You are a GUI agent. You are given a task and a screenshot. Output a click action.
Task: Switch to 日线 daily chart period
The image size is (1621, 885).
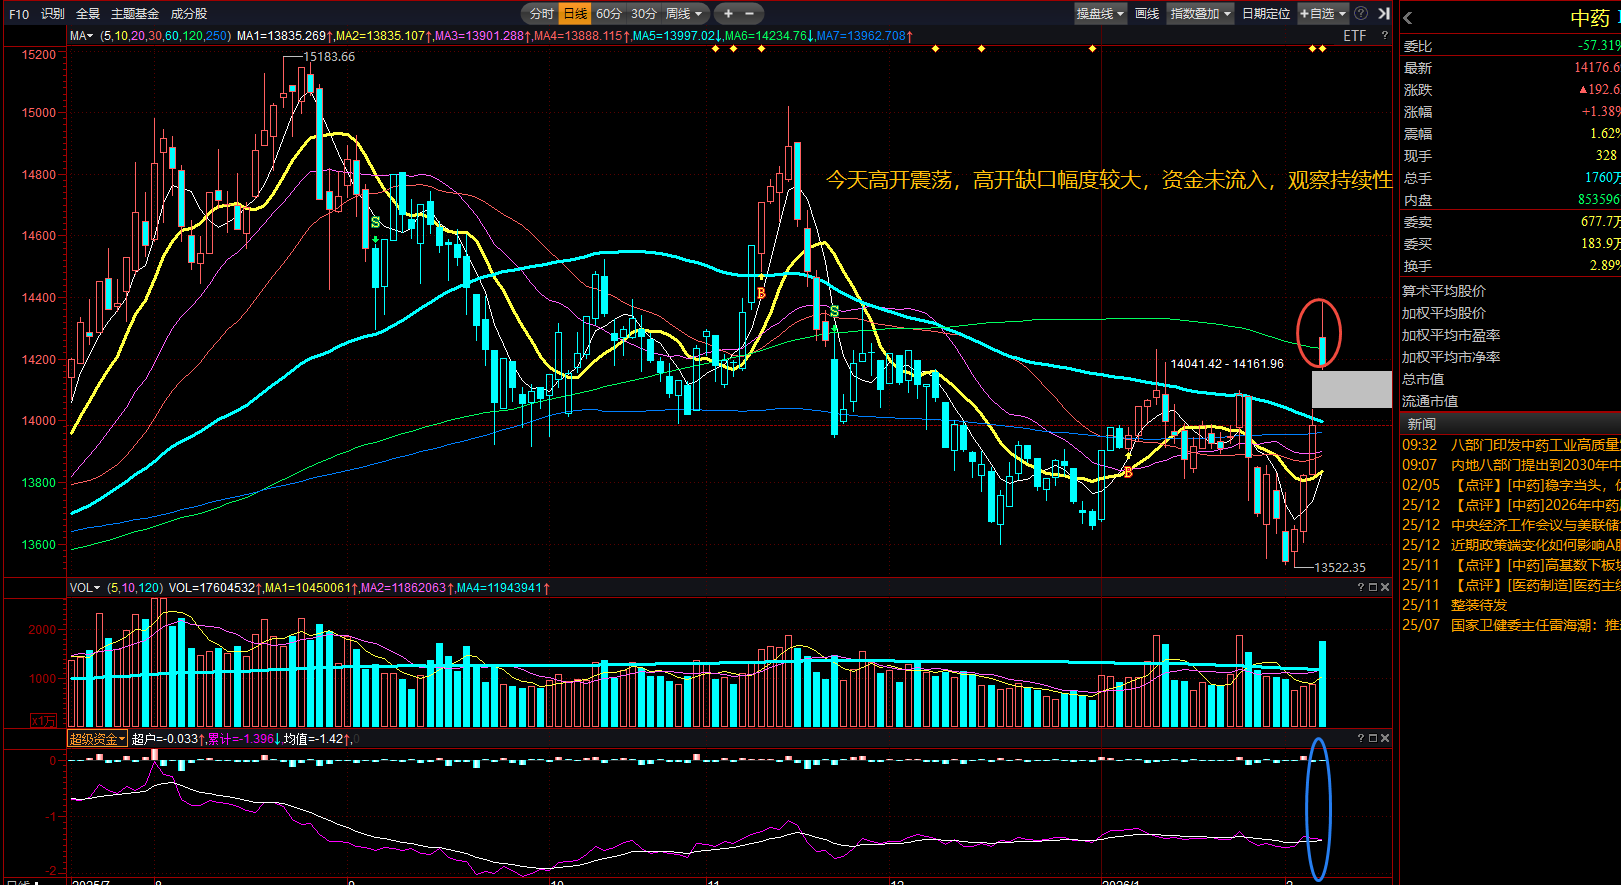575,13
